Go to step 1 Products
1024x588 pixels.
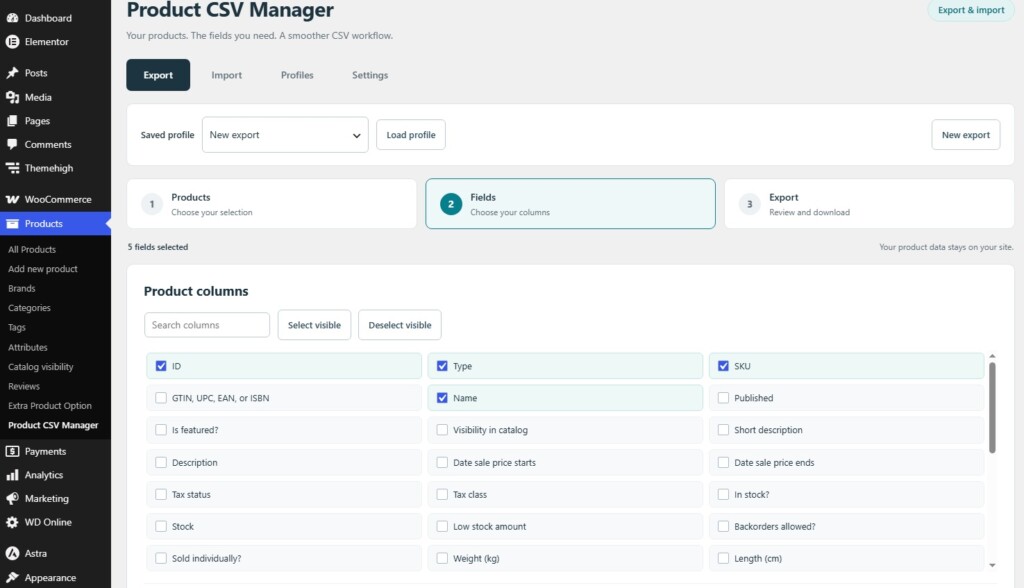[272, 204]
